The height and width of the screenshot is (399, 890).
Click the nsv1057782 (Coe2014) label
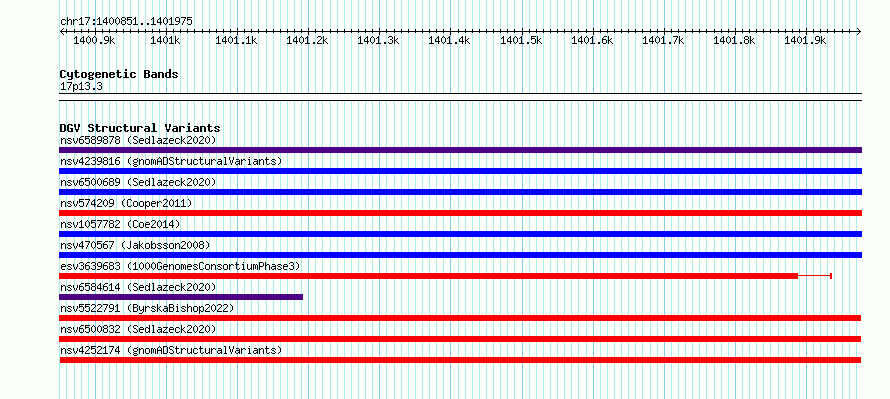point(120,224)
